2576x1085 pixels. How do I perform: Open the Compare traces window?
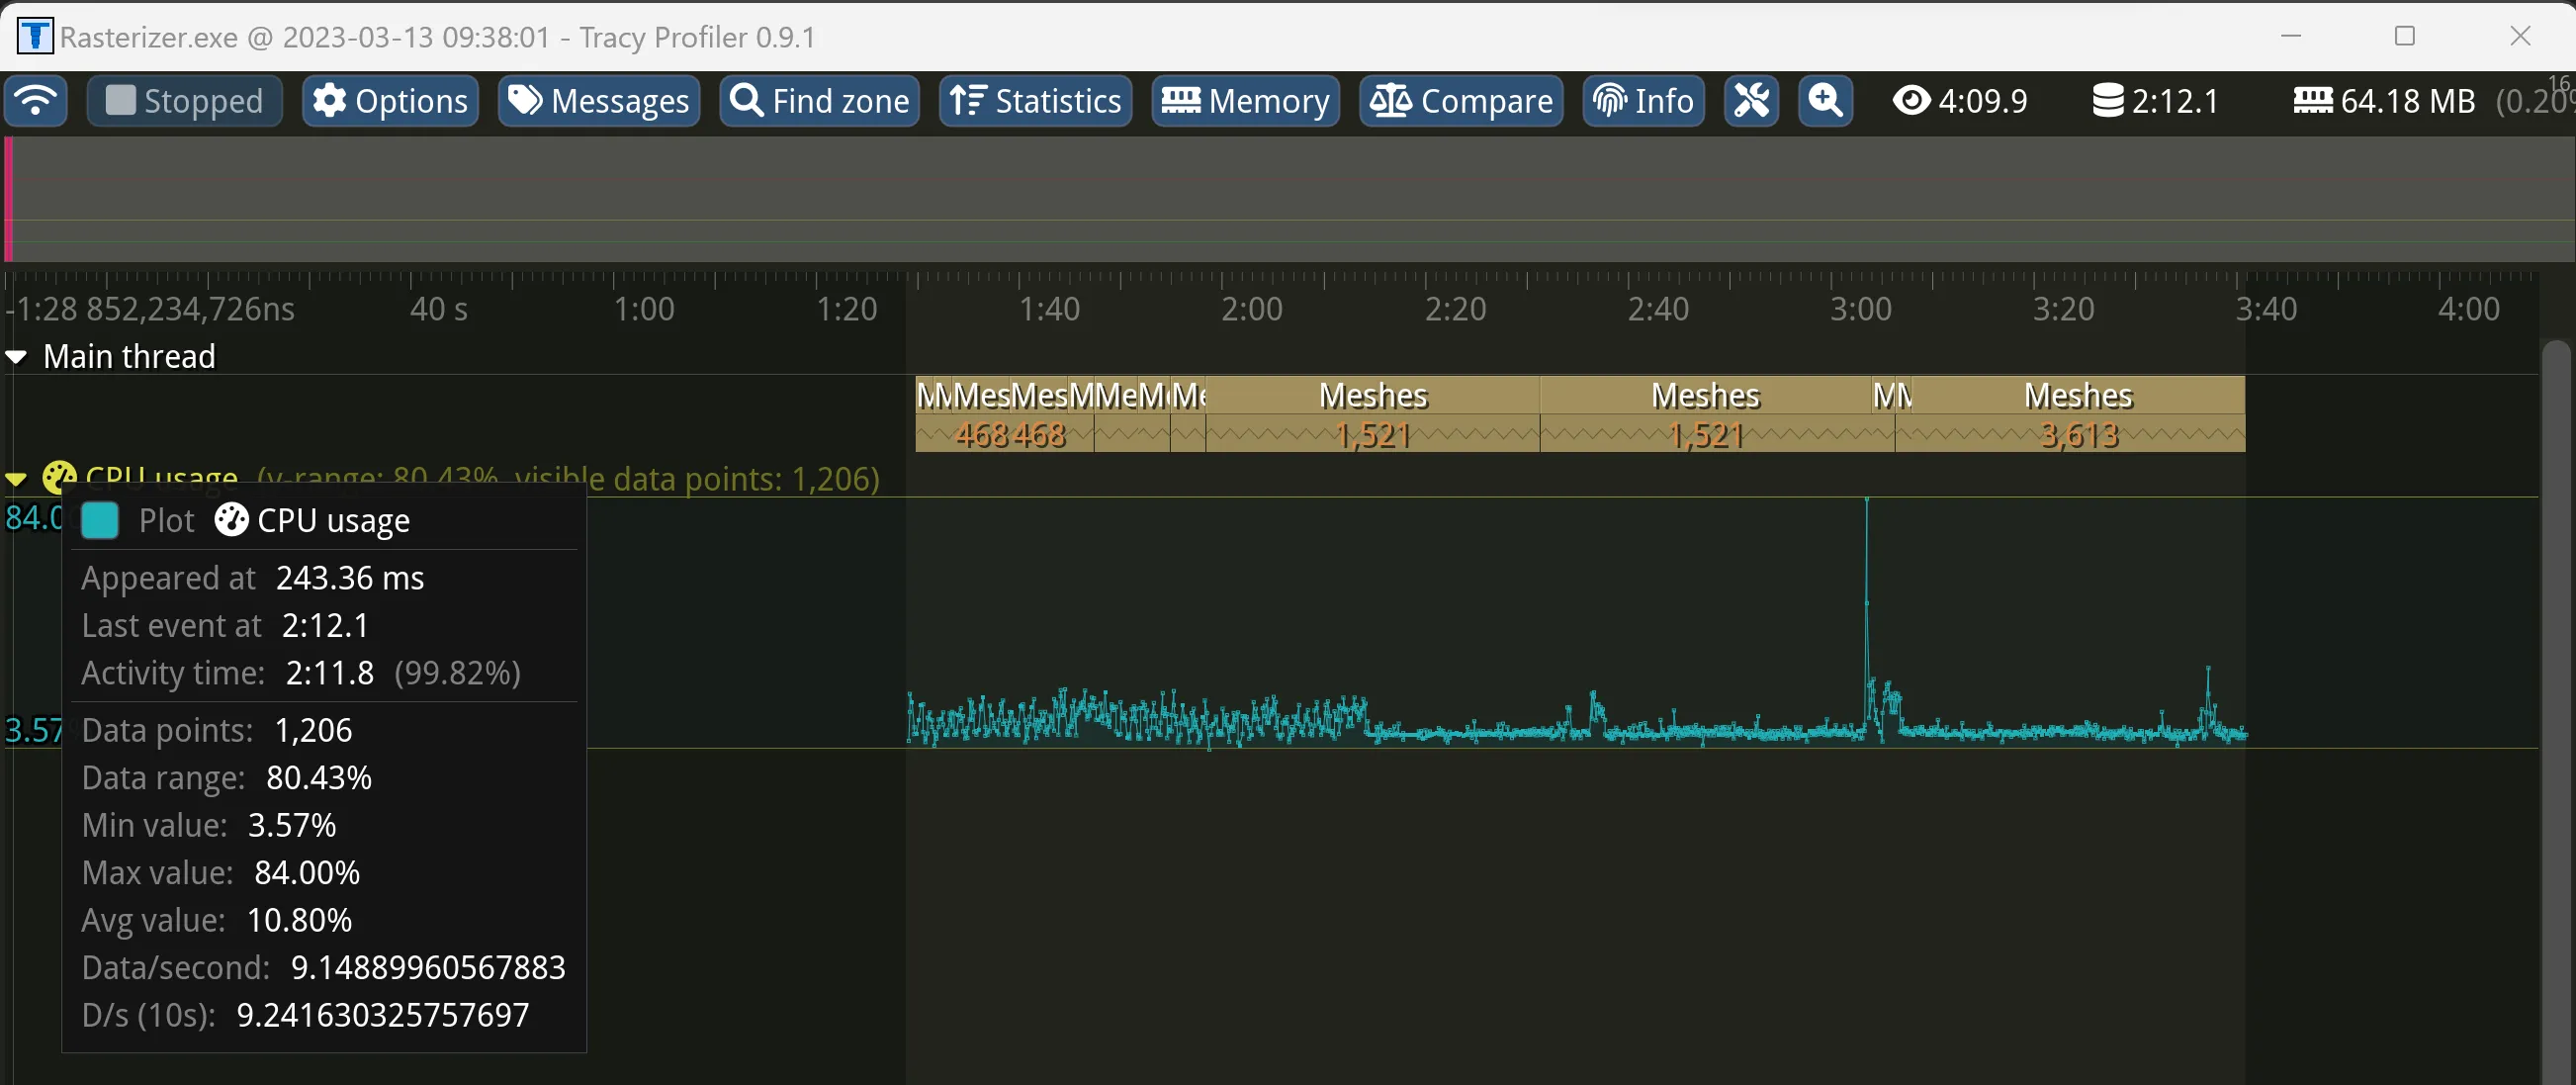point(1461,100)
